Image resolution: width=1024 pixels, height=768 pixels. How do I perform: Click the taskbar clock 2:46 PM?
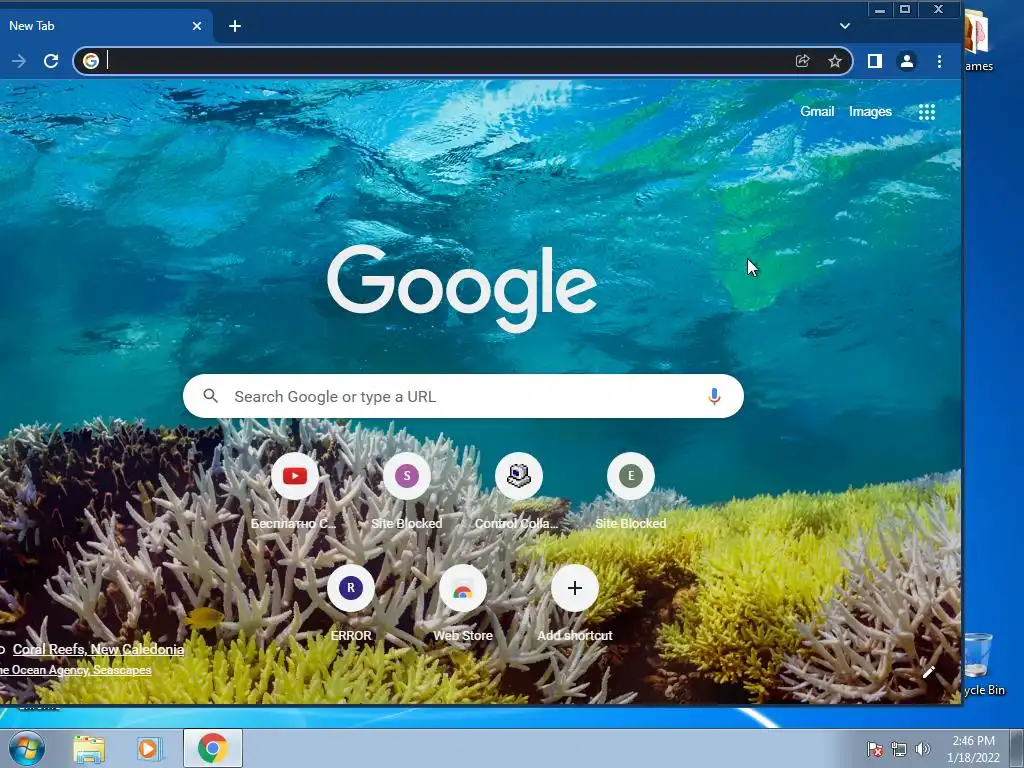pos(973,748)
